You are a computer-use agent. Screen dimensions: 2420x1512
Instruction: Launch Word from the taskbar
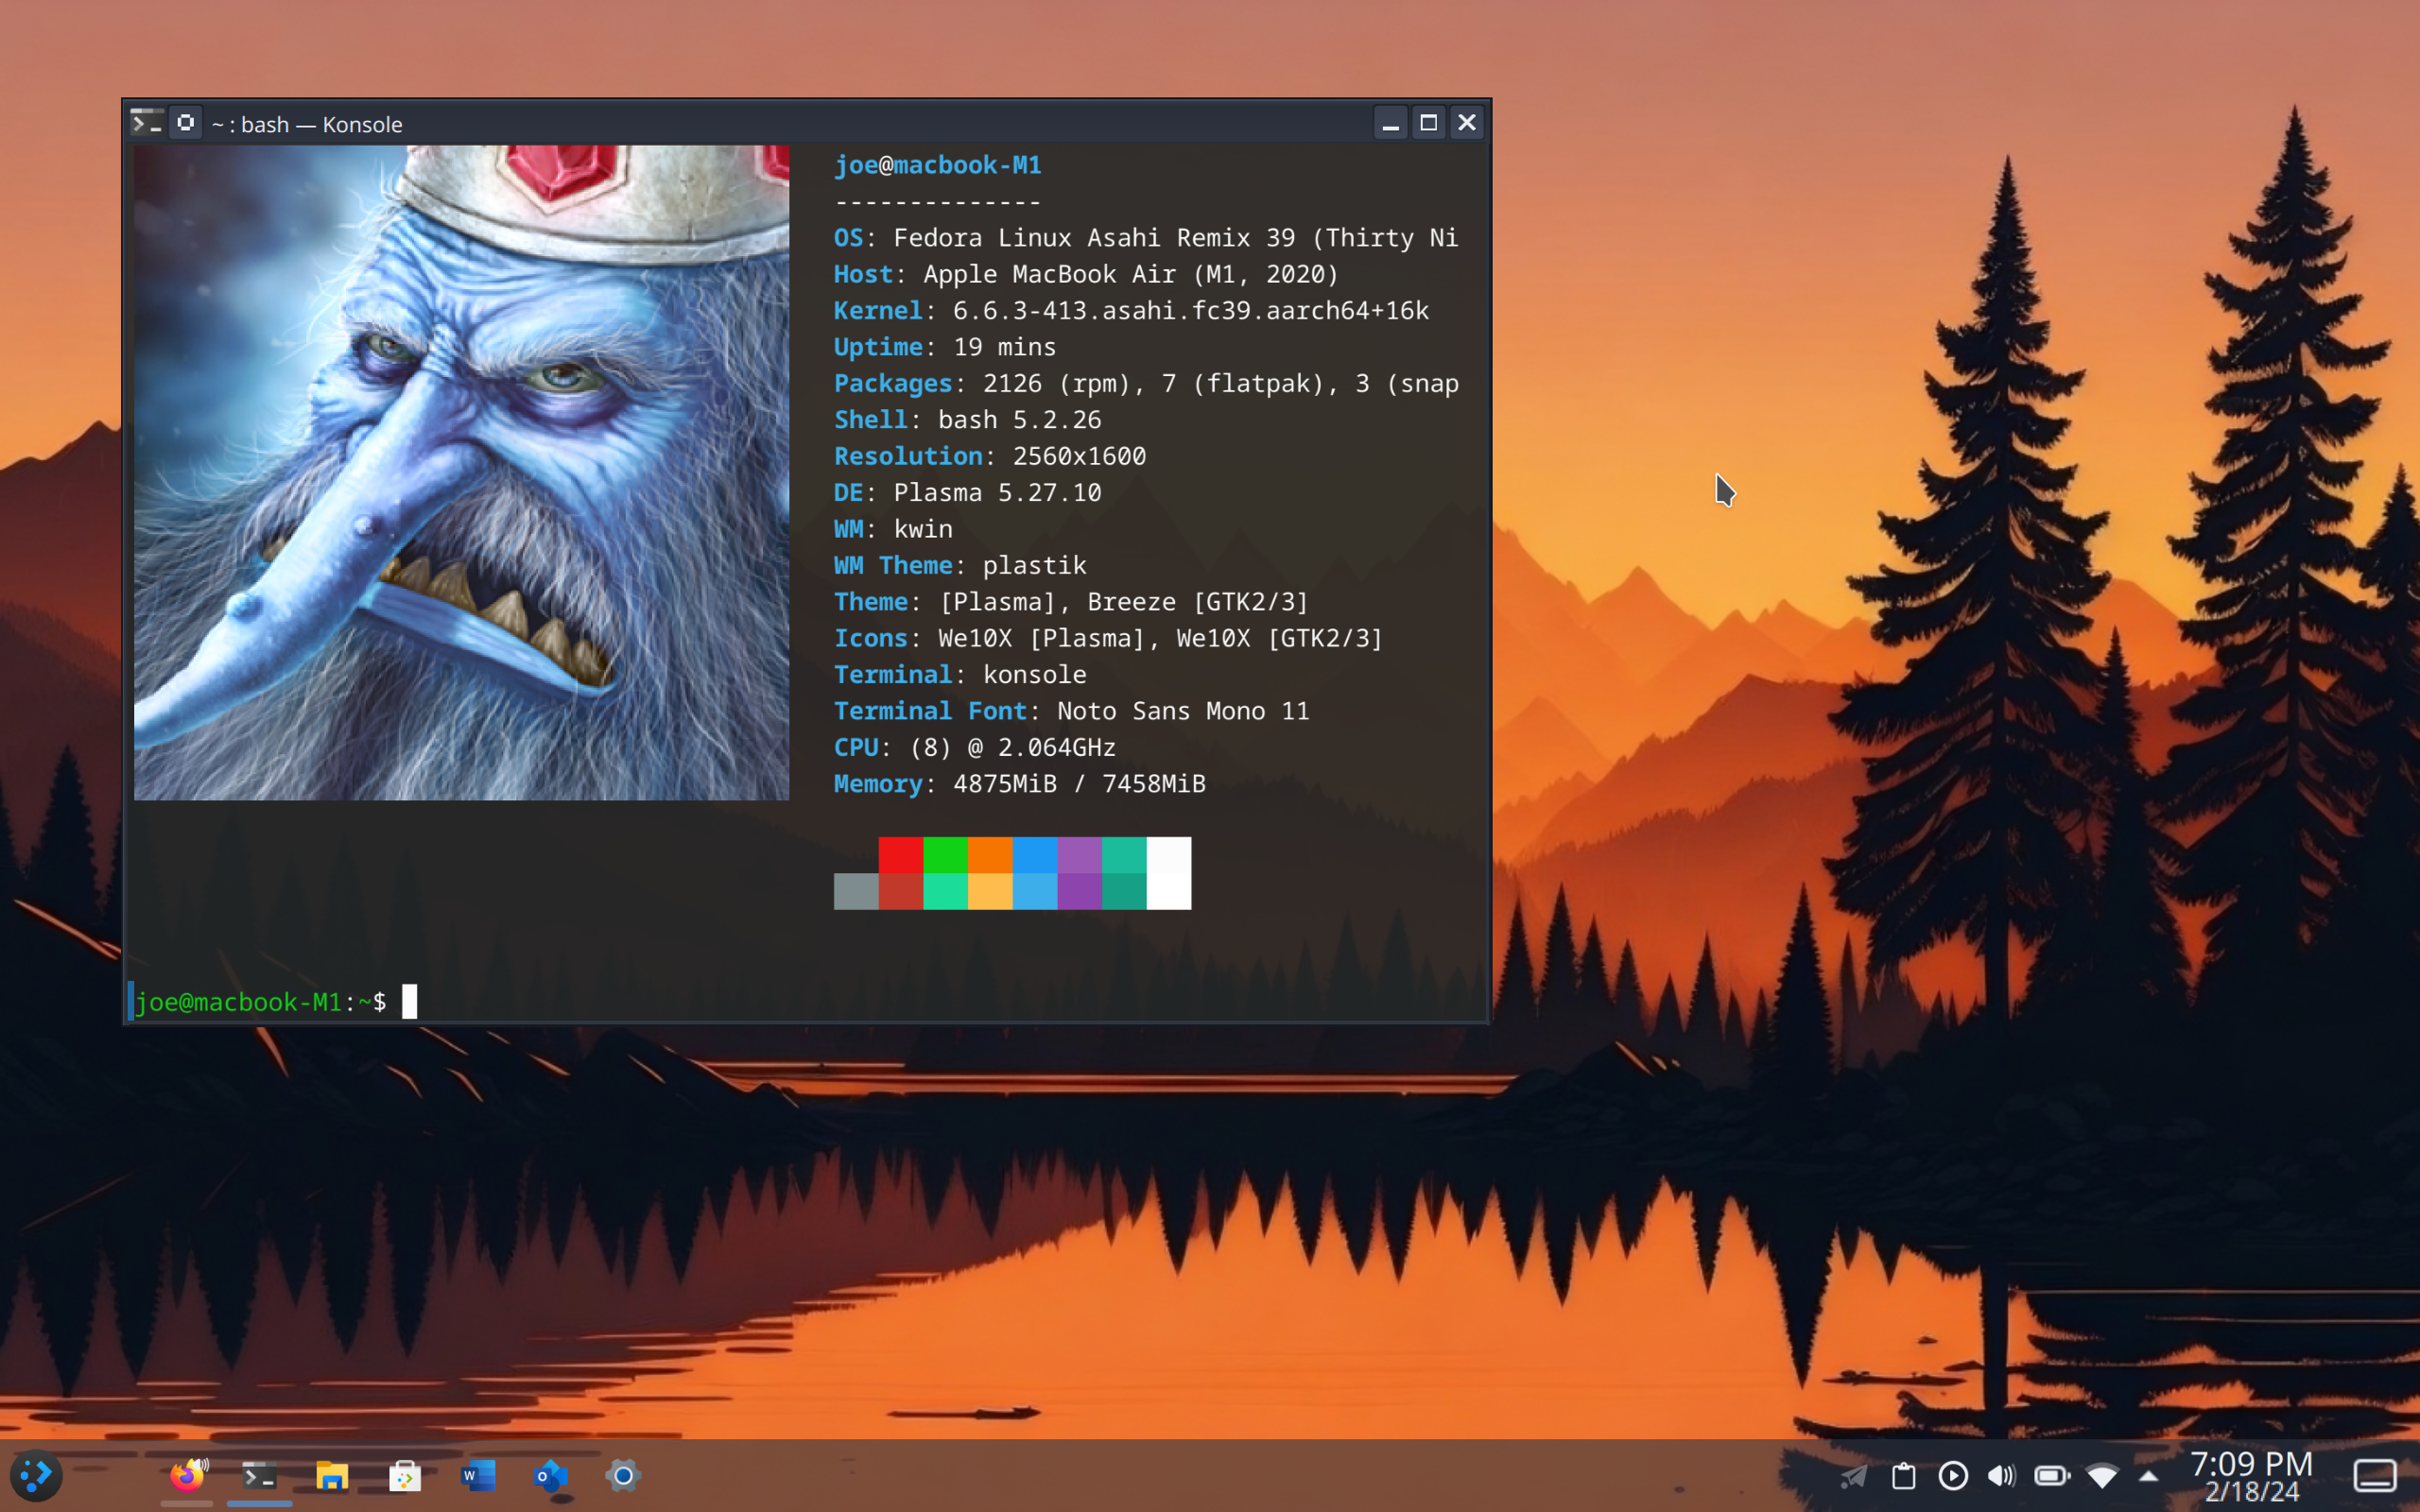[x=478, y=1475]
